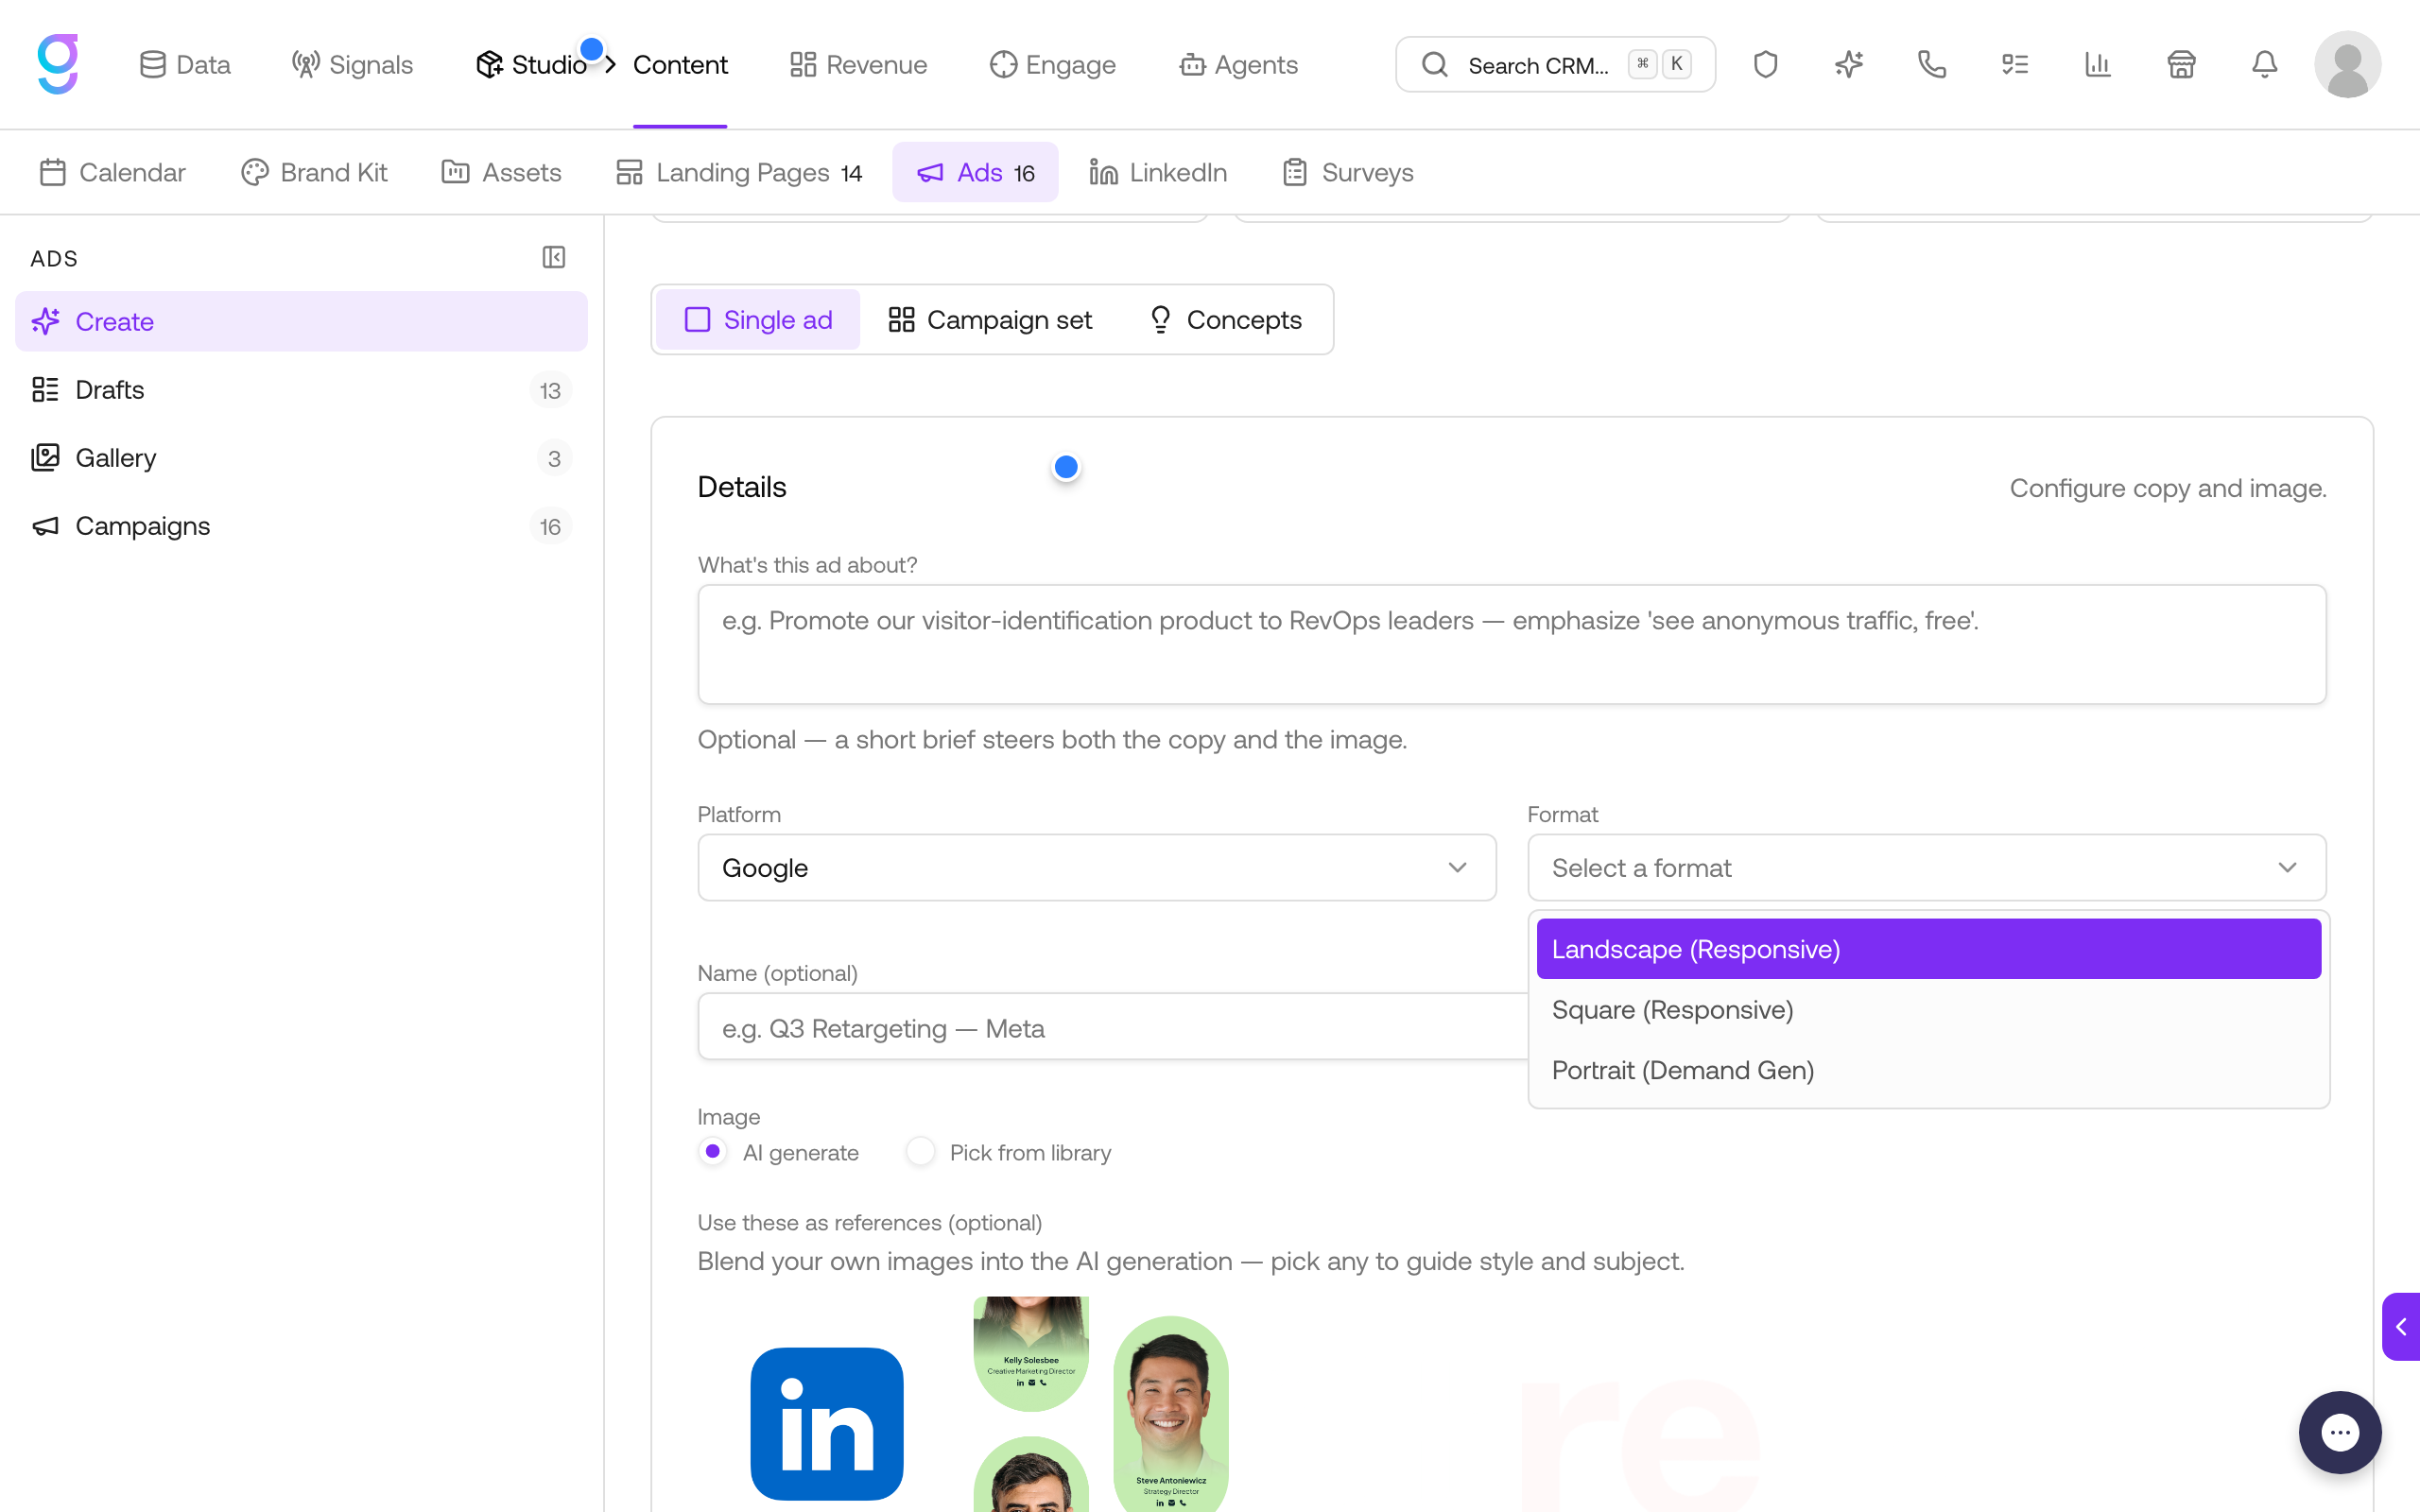The height and width of the screenshot is (1512, 2420).
Task: Switch to the Calendar tab
Action: [112, 172]
